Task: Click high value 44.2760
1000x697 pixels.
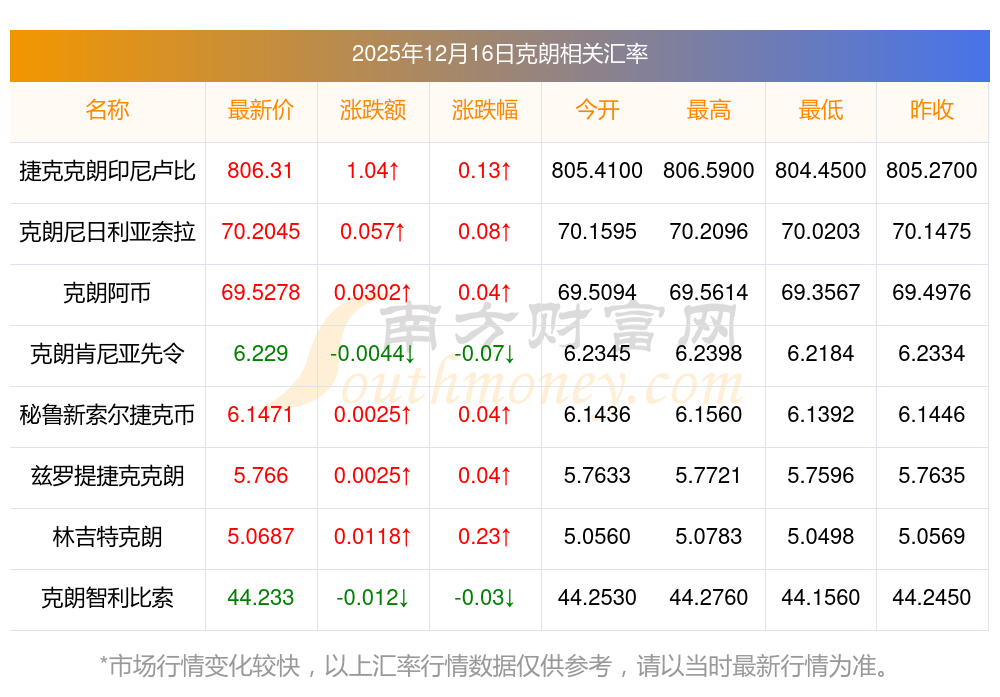Action: (x=709, y=598)
